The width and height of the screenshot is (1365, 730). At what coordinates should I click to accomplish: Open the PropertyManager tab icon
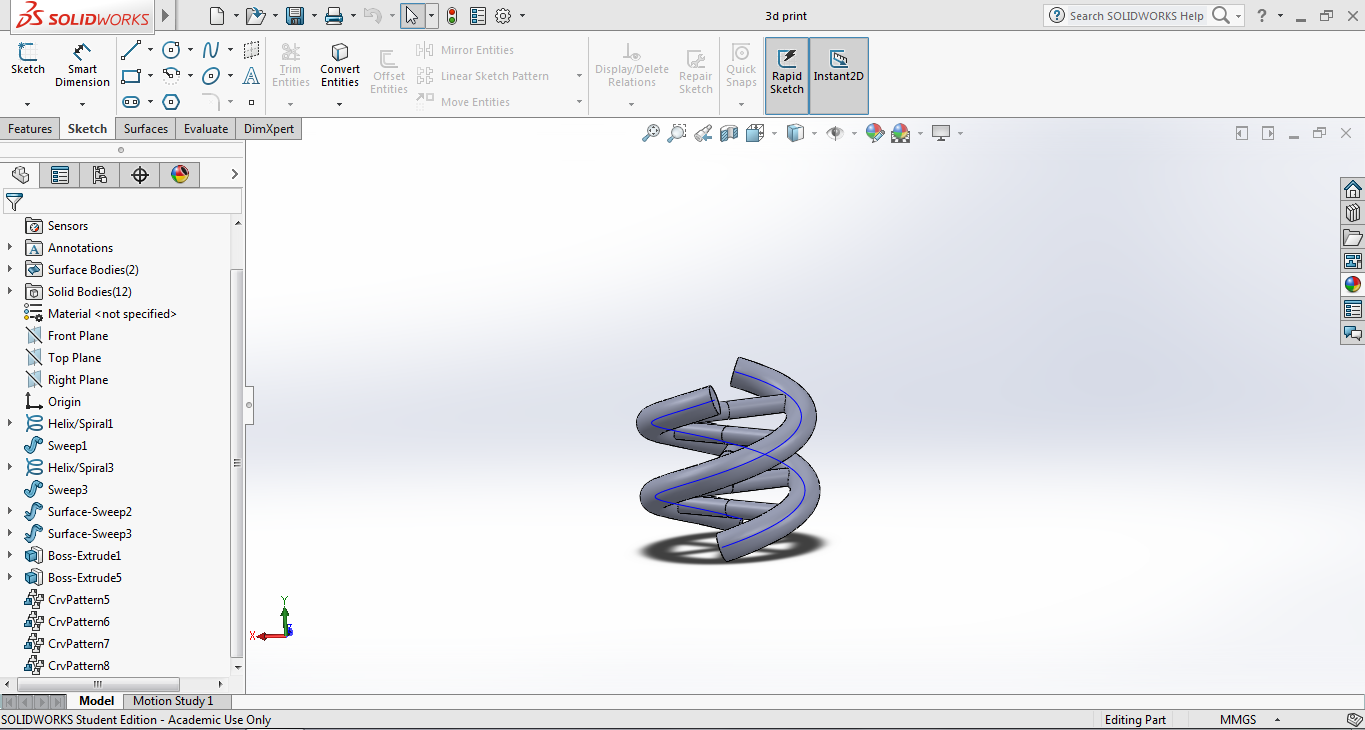pyautogui.click(x=60, y=175)
